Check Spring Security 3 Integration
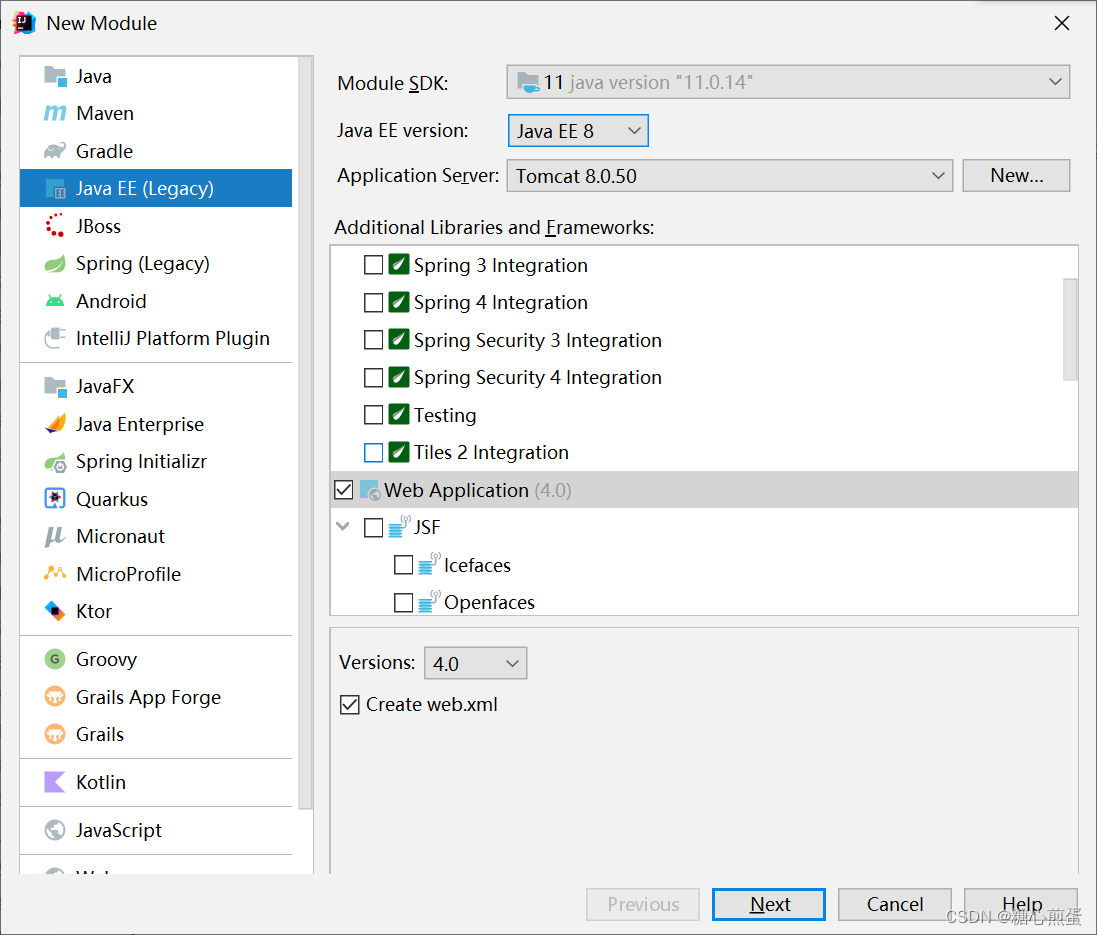Image resolution: width=1097 pixels, height=935 pixels. (x=374, y=340)
